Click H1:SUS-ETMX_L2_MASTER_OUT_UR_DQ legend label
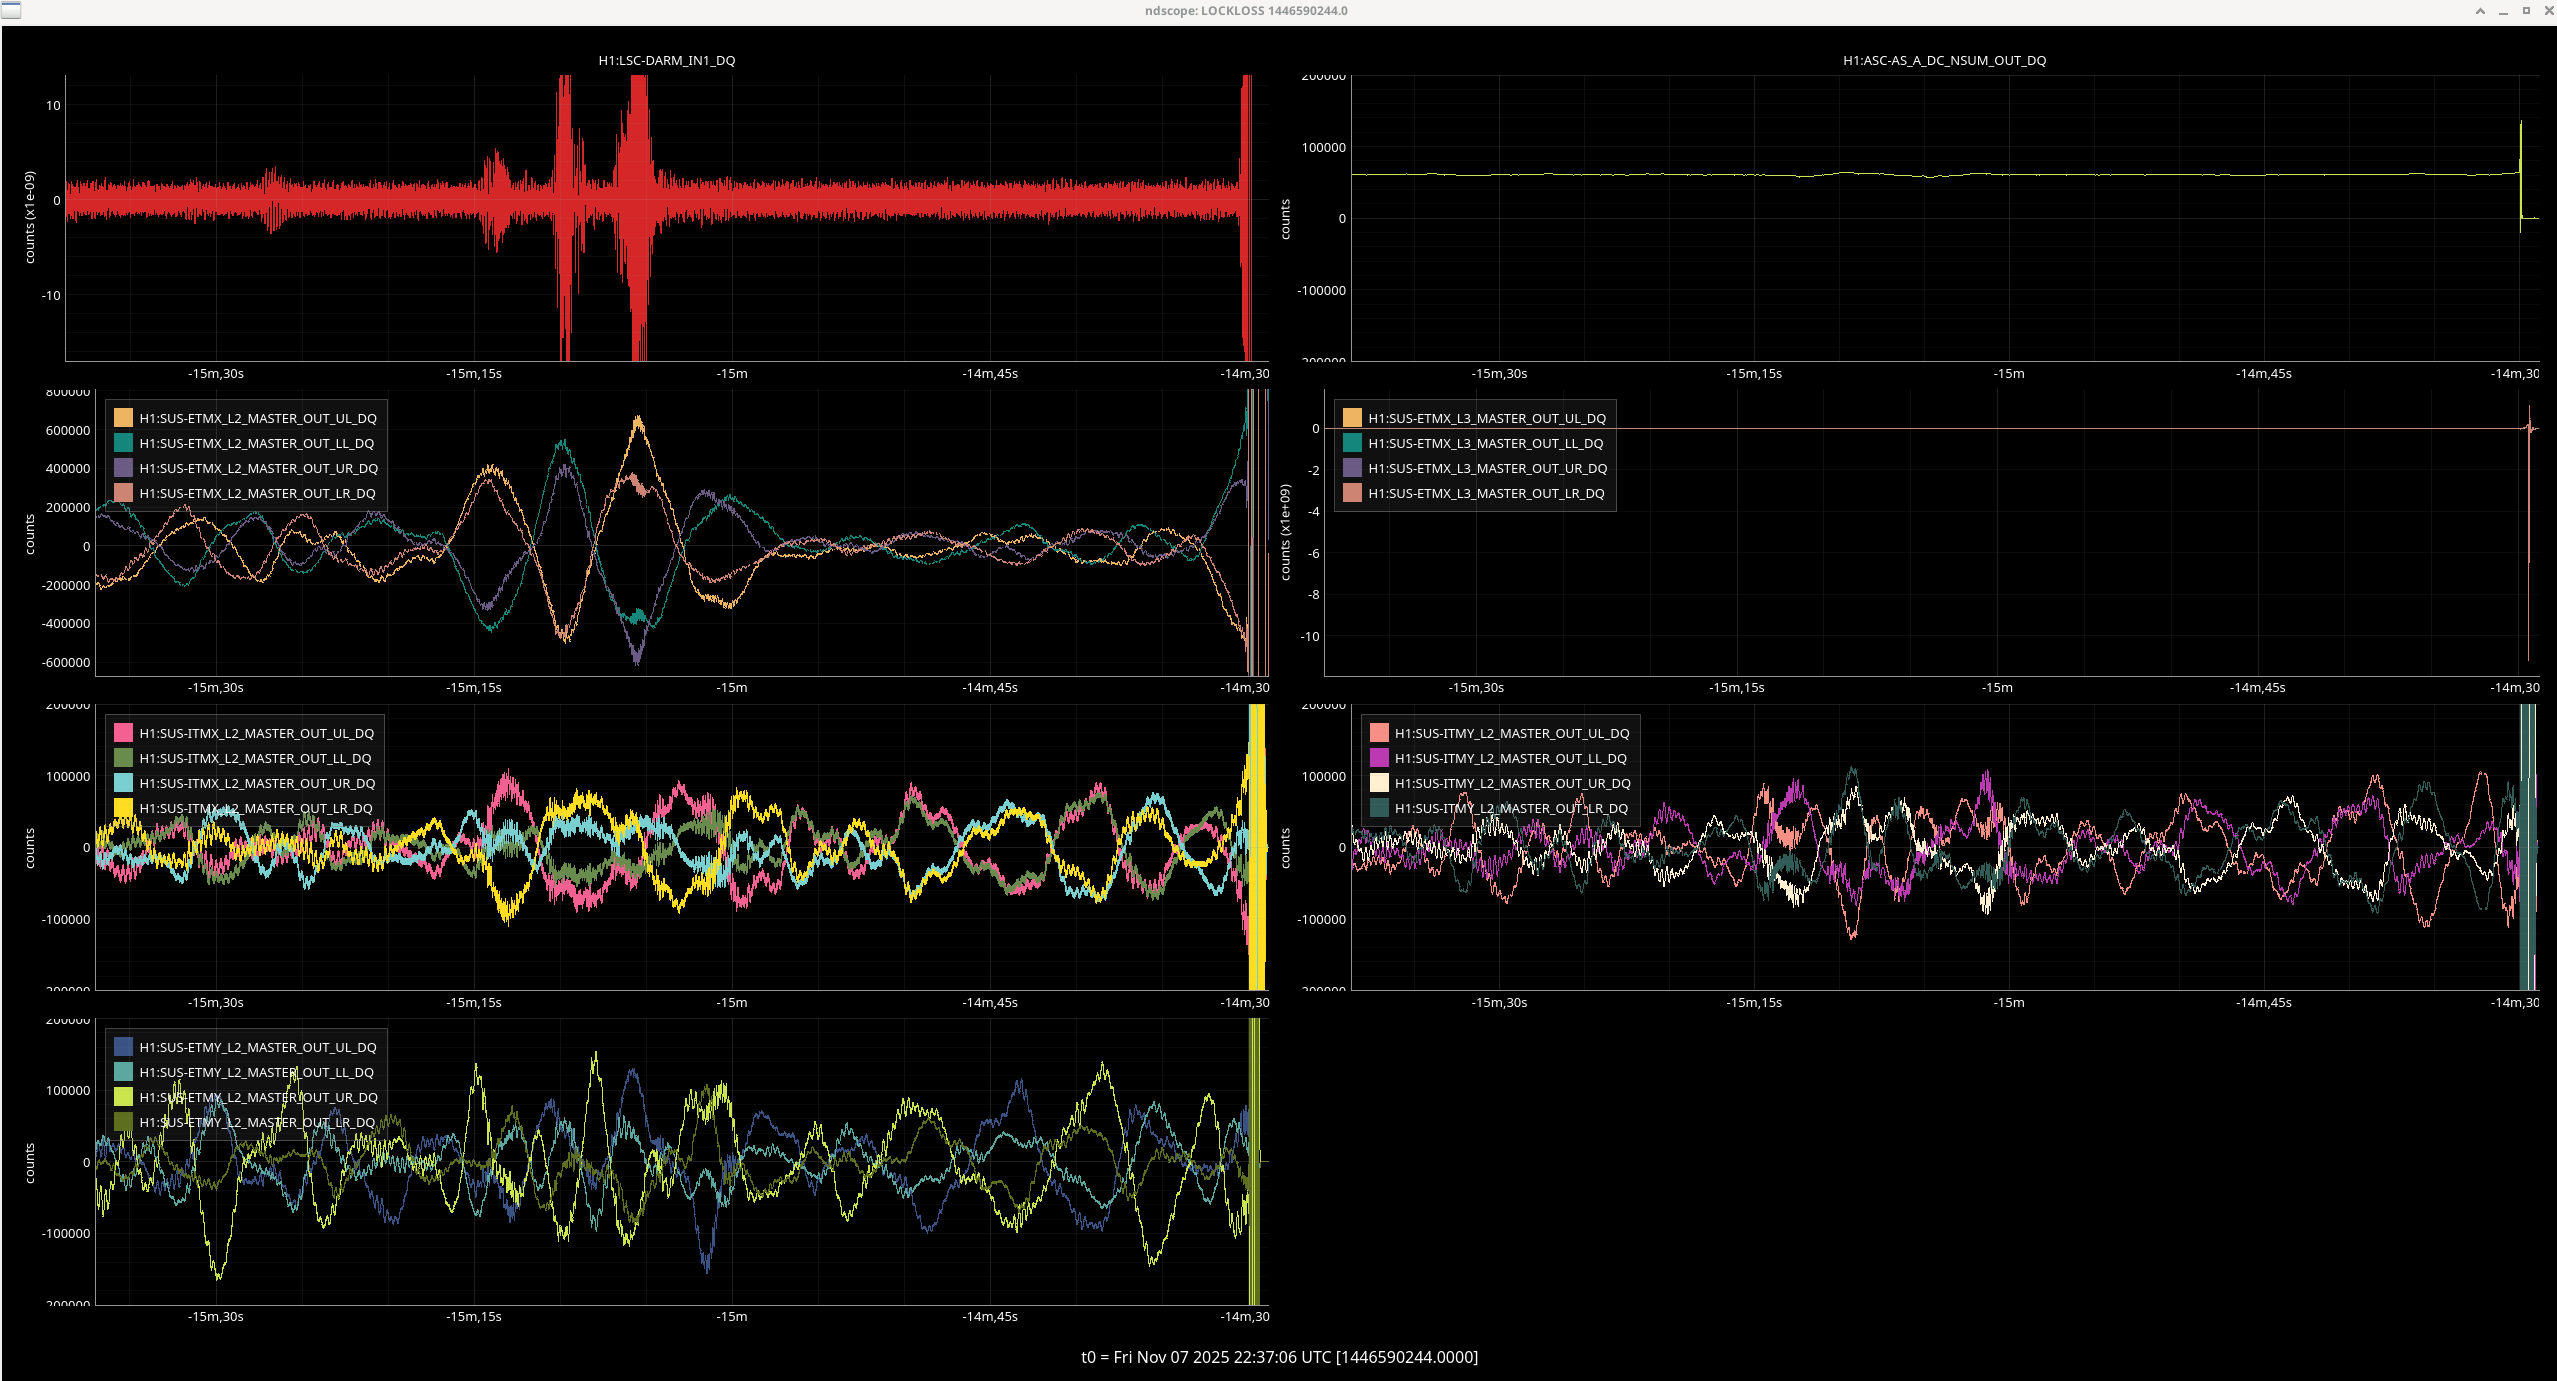The width and height of the screenshot is (2557, 1381). click(x=258, y=468)
